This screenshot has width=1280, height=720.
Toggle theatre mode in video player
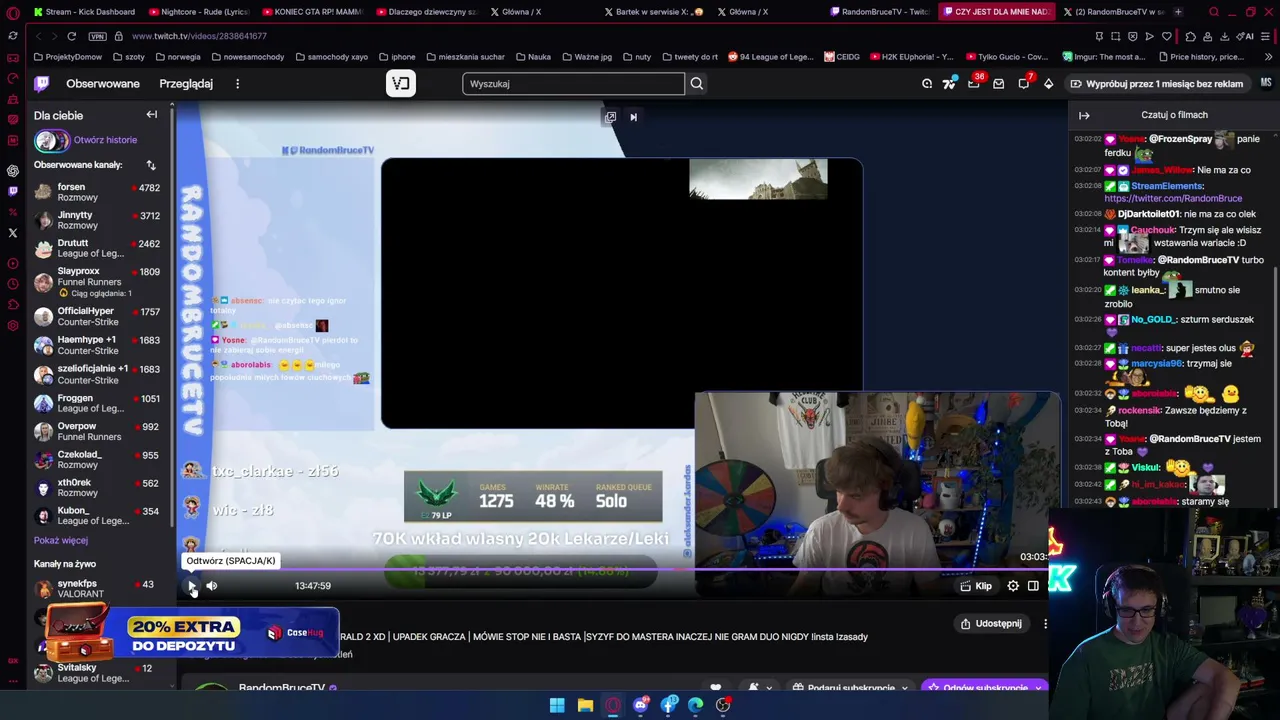point(1033,586)
